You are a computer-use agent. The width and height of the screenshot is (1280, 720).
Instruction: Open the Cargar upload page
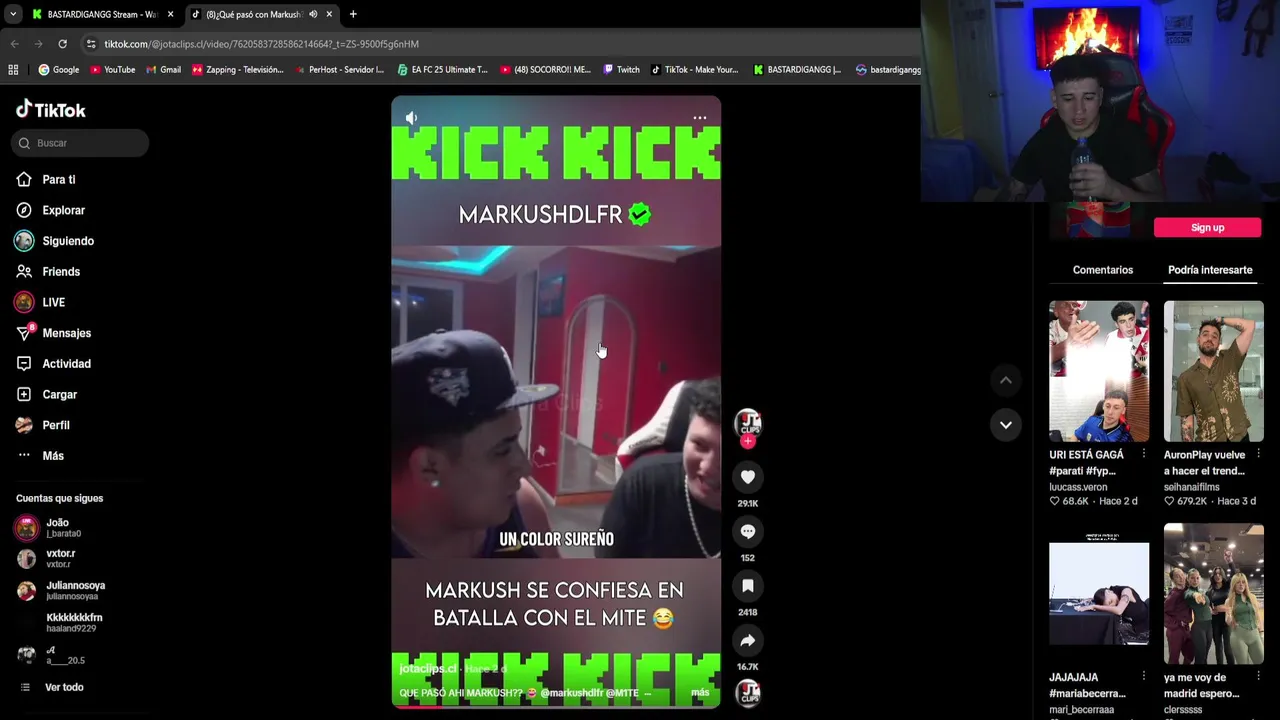47,394
